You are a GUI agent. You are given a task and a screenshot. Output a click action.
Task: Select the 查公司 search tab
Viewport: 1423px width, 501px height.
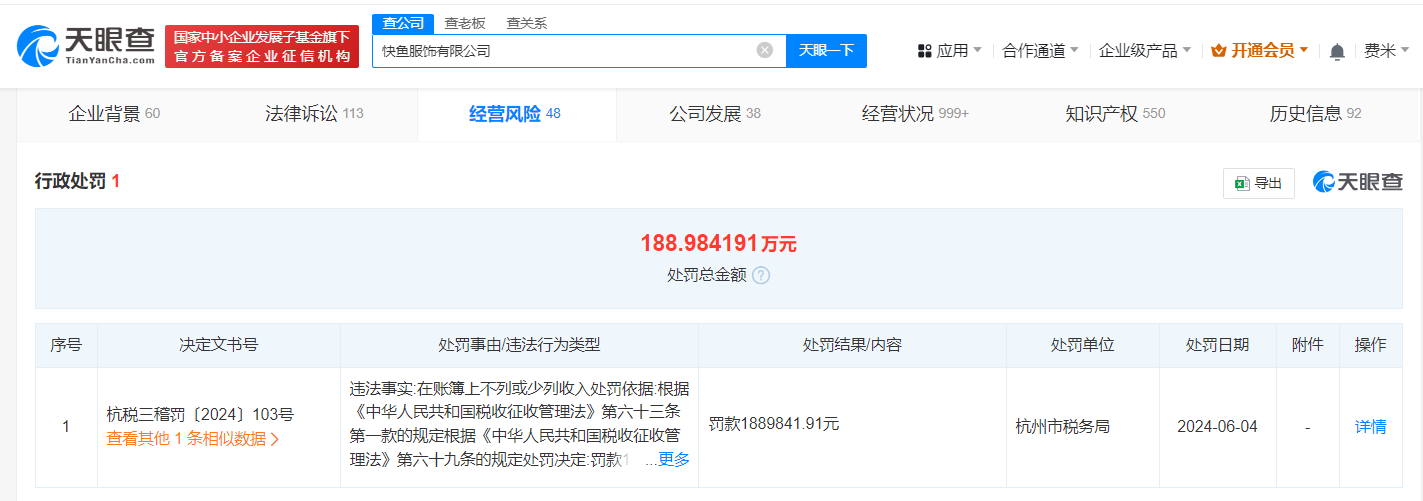403,23
